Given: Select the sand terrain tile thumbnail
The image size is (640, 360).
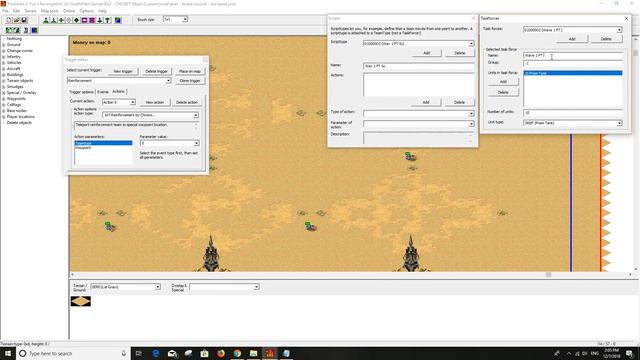Looking at the screenshot, I should coord(81,301).
